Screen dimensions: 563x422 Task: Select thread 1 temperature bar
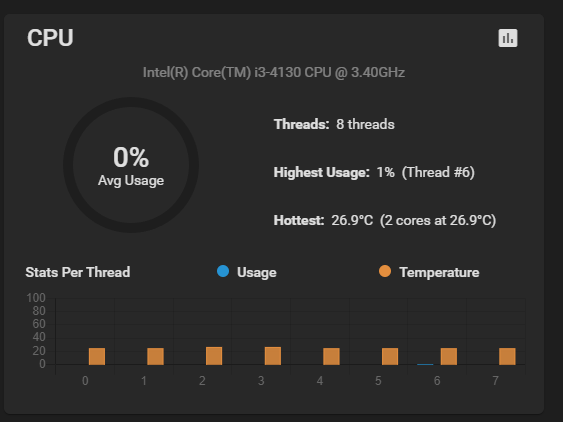pos(155,356)
